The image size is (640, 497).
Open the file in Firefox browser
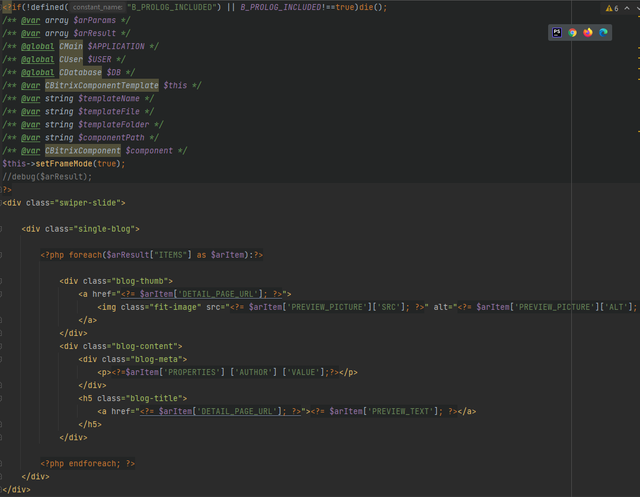[x=588, y=33]
